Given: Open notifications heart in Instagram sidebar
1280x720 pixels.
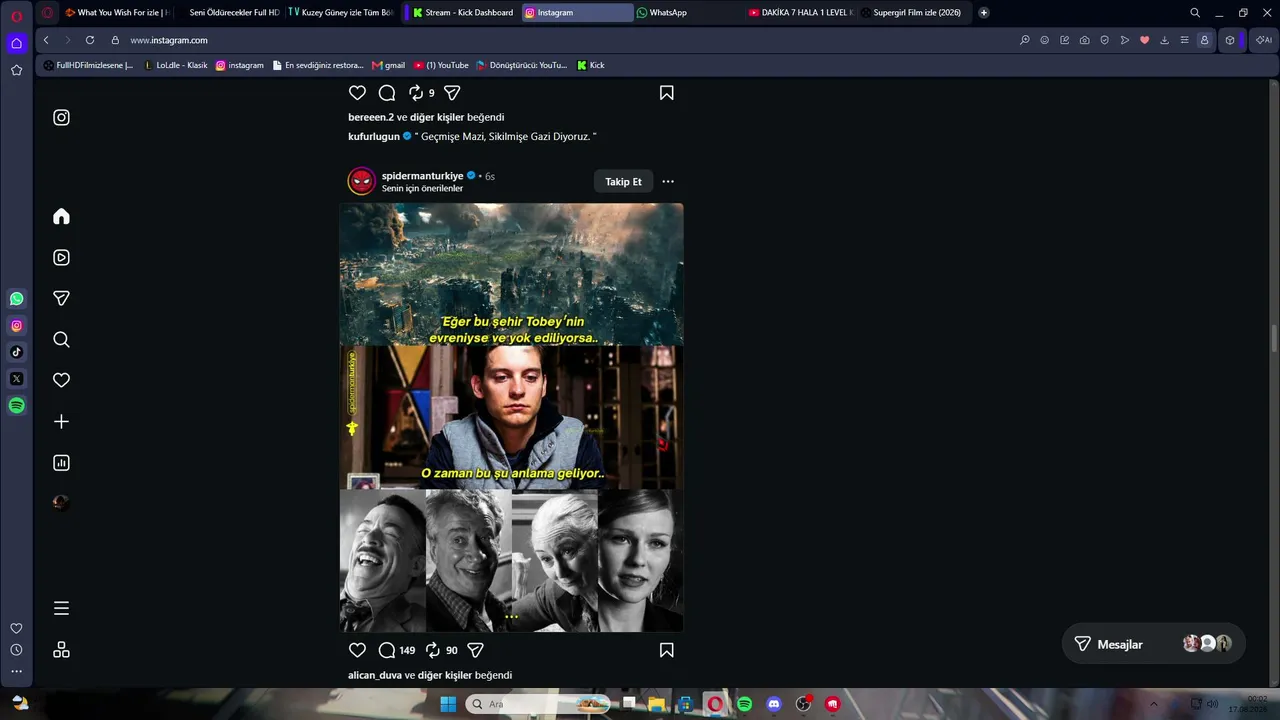Looking at the screenshot, I should (61, 380).
